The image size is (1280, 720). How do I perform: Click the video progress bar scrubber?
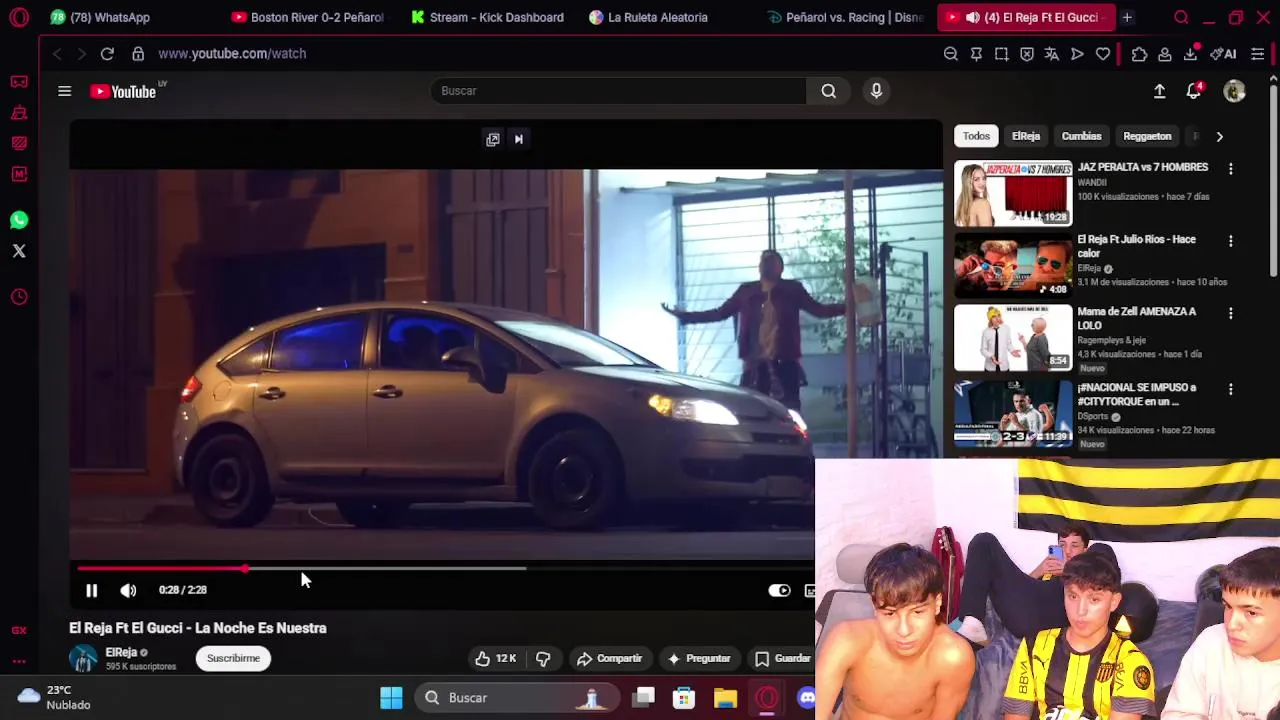point(244,568)
